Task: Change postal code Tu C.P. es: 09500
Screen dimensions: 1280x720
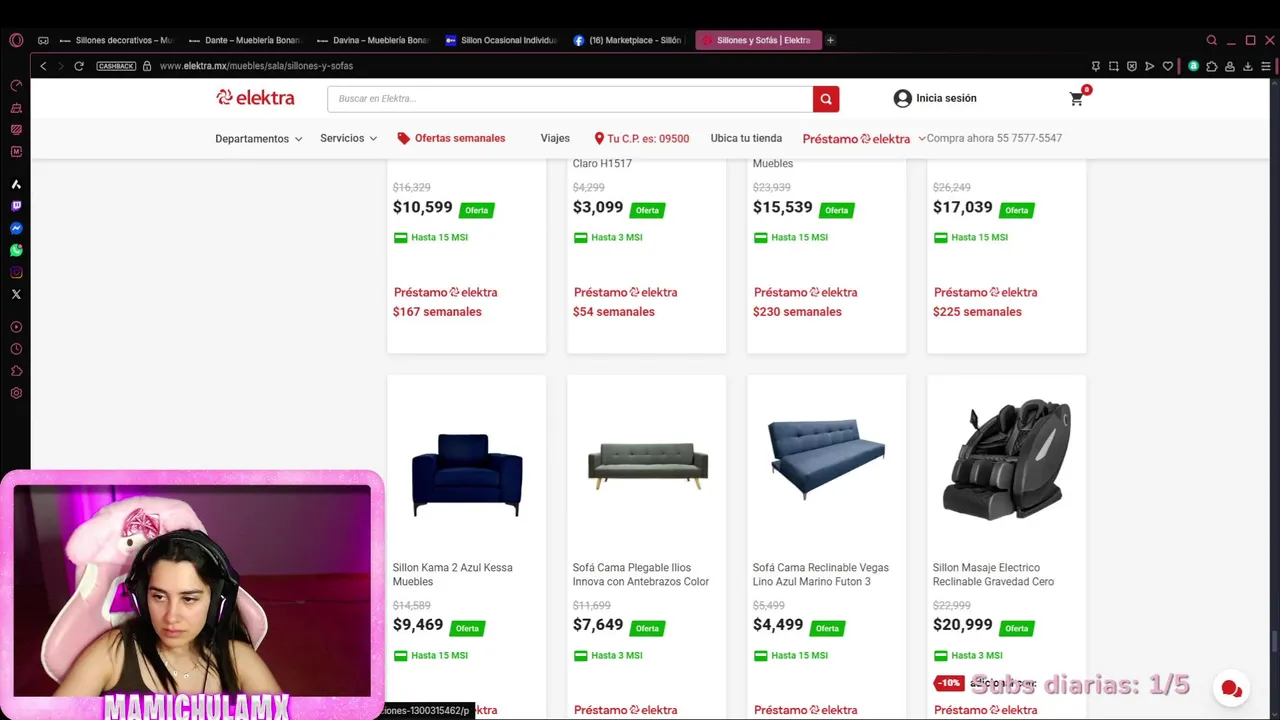Action: pos(641,138)
